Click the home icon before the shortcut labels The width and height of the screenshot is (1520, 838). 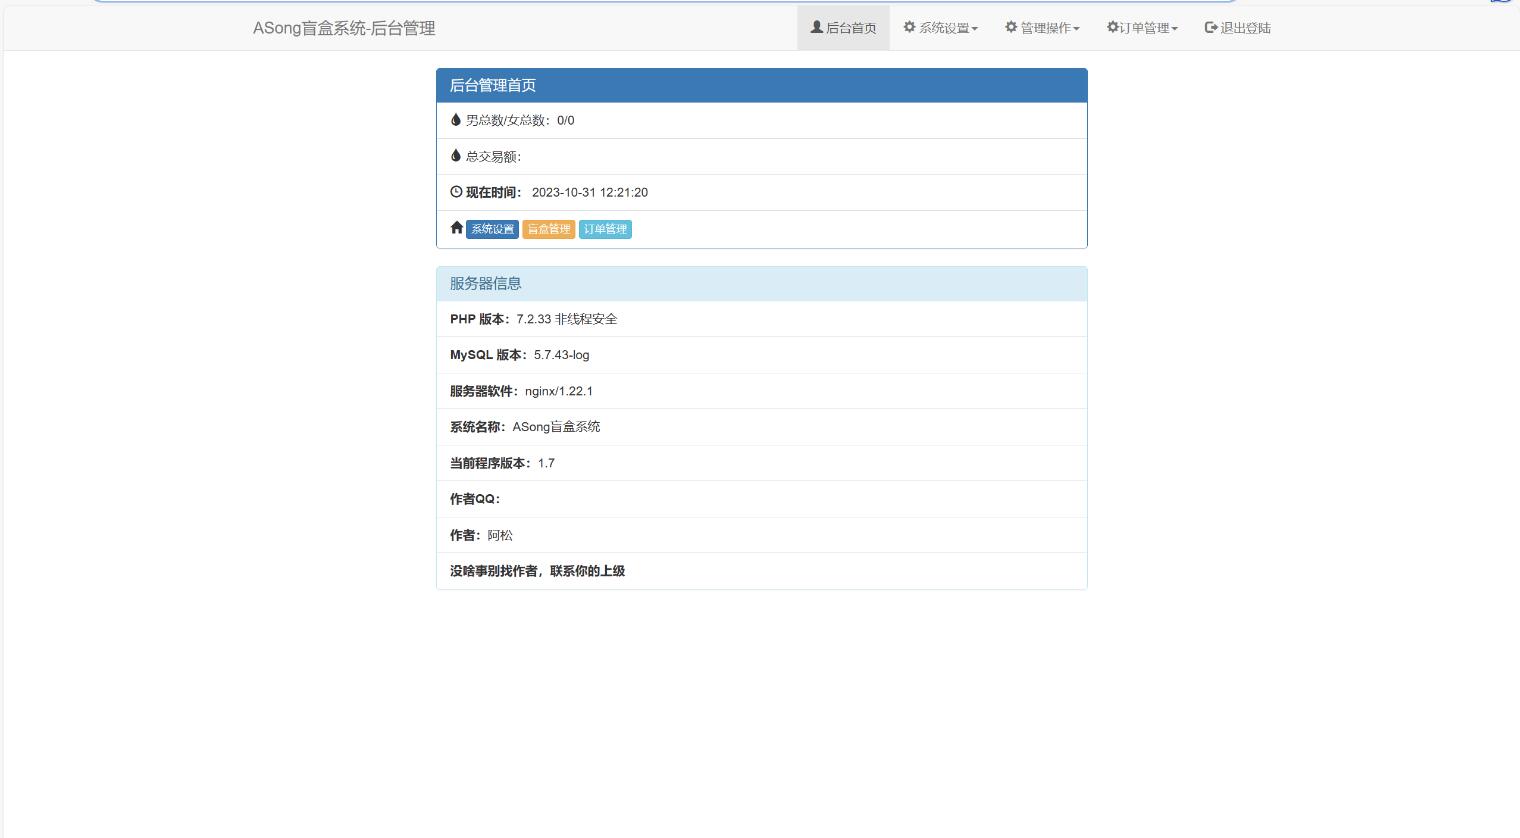tap(457, 228)
